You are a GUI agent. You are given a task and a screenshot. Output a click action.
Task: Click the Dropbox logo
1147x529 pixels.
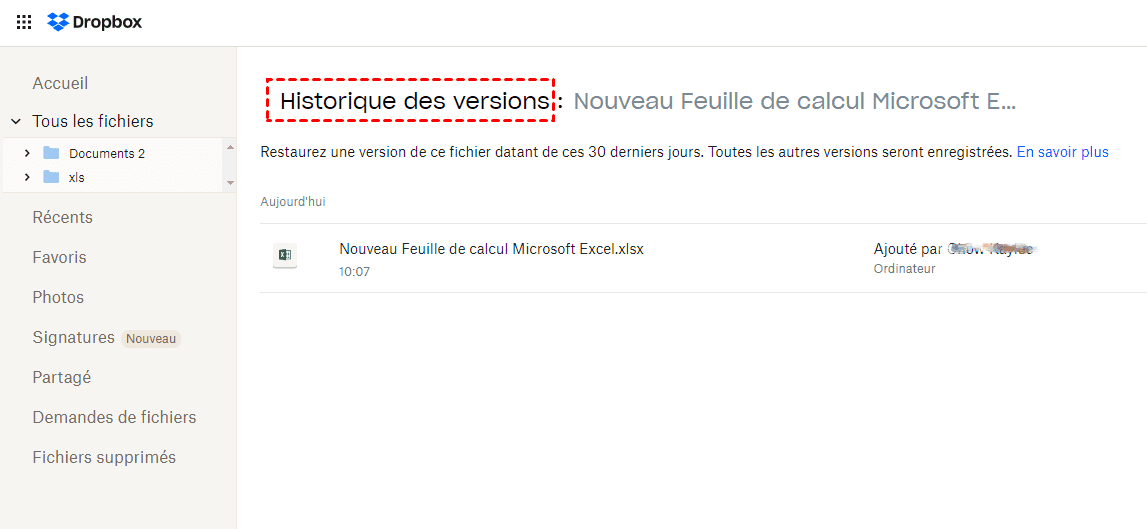[x=95, y=22]
